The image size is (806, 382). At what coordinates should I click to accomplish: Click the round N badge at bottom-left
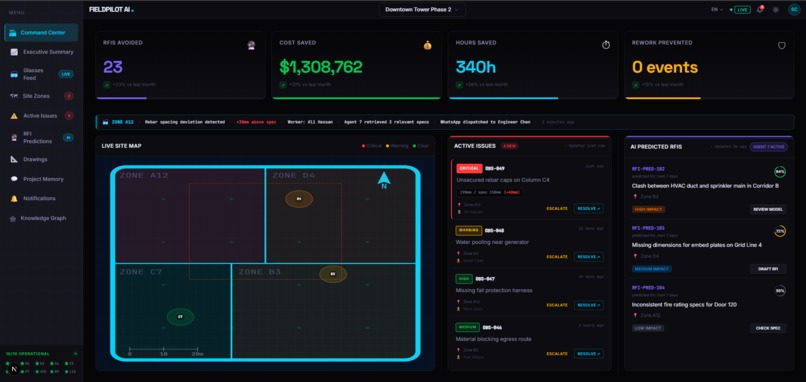pyautogui.click(x=14, y=369)
